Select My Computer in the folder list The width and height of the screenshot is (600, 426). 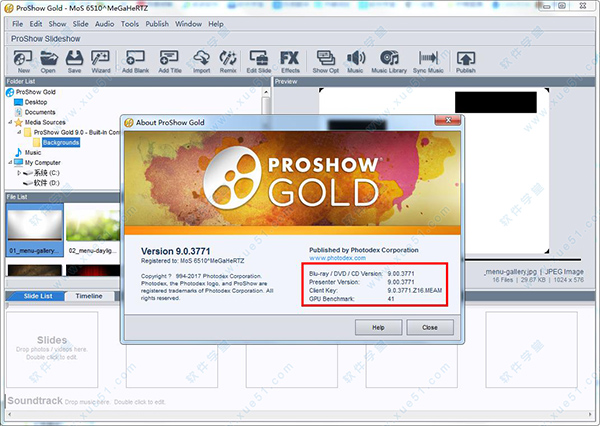point(37,163)
